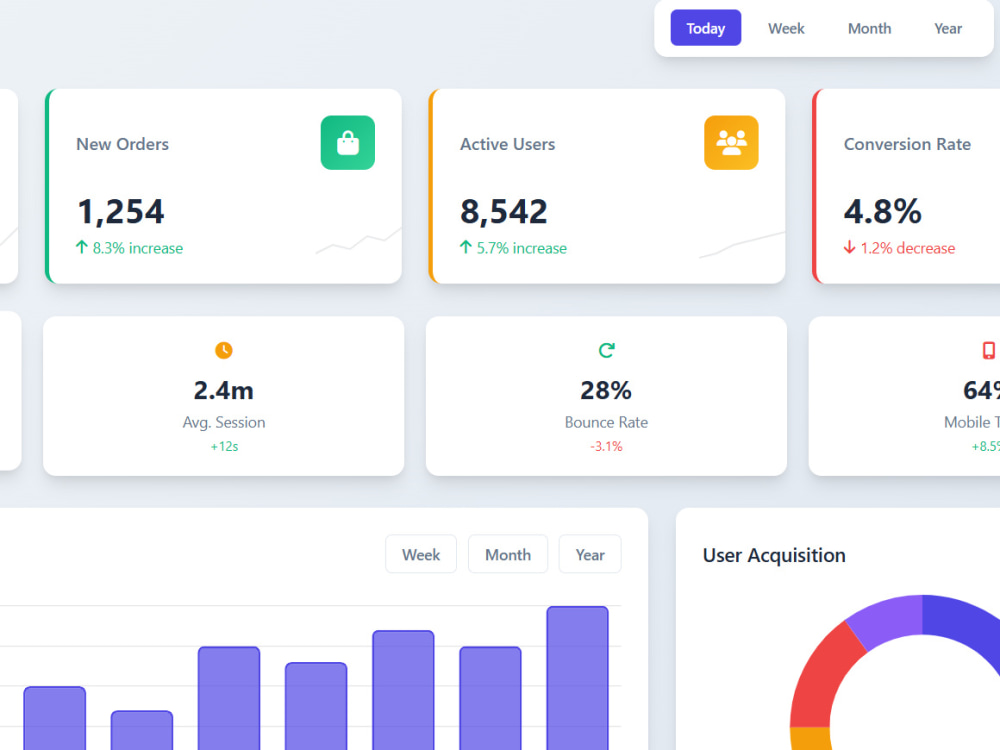Click the 1,254 orders value

[x=121, y=211]
